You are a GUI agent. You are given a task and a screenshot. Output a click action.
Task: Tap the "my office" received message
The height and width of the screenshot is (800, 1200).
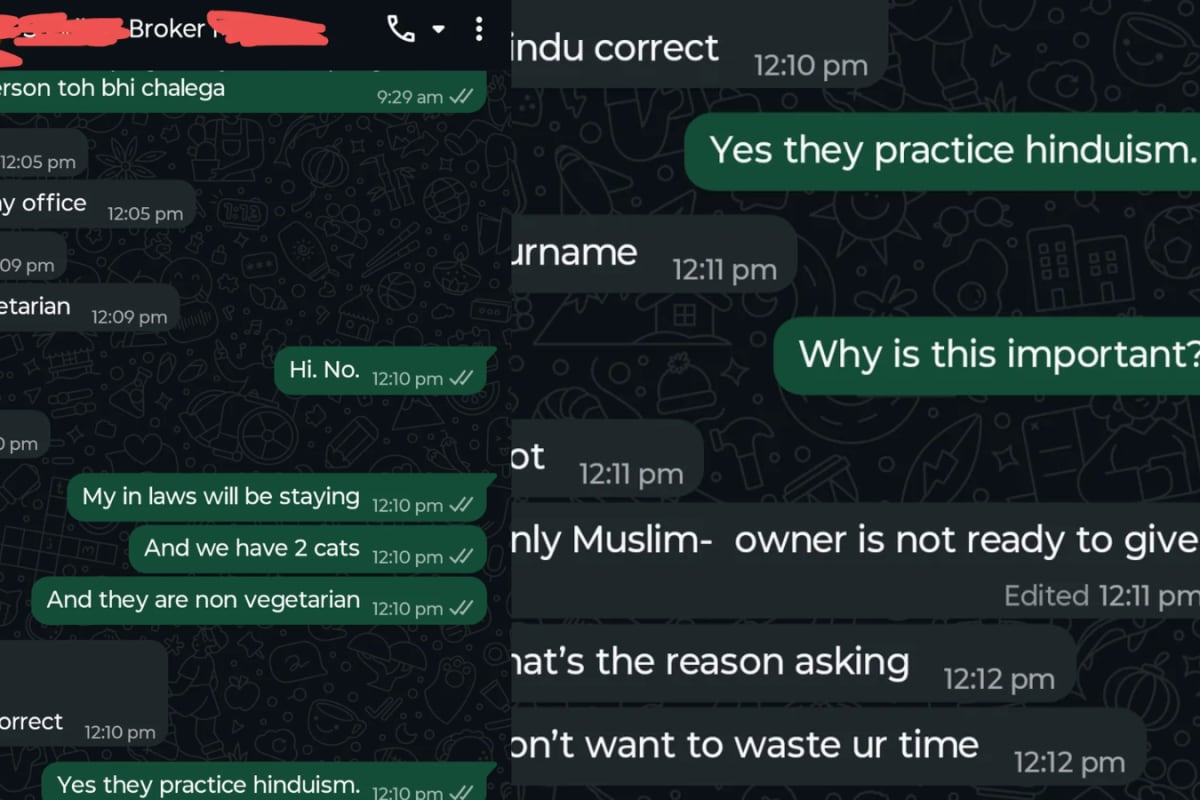coord(97,204)
